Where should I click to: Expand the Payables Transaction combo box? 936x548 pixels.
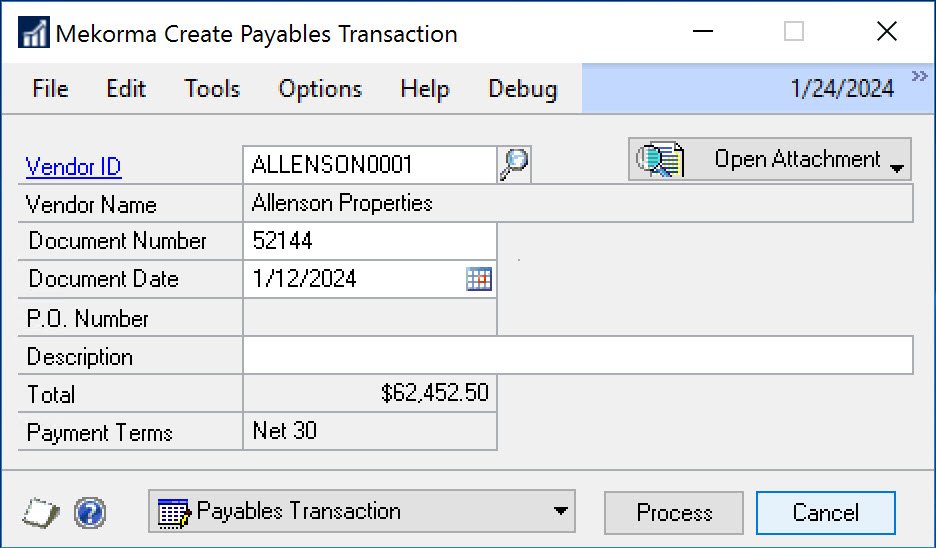click(x=558, y=512)
